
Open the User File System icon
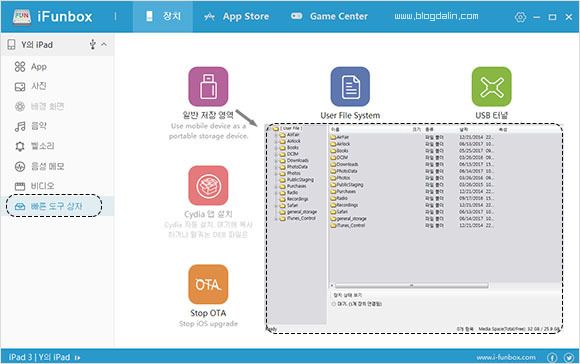click(350, 87)
